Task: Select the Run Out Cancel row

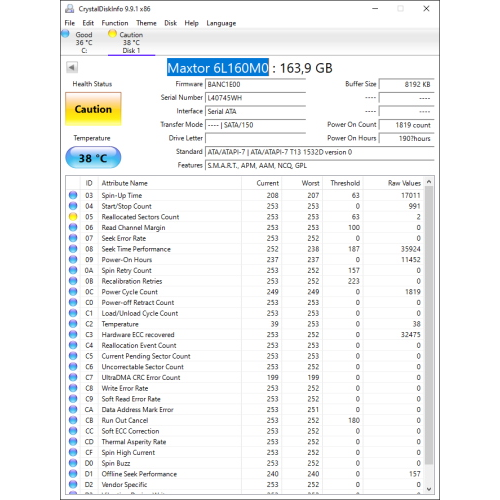Action: [245, 420]
